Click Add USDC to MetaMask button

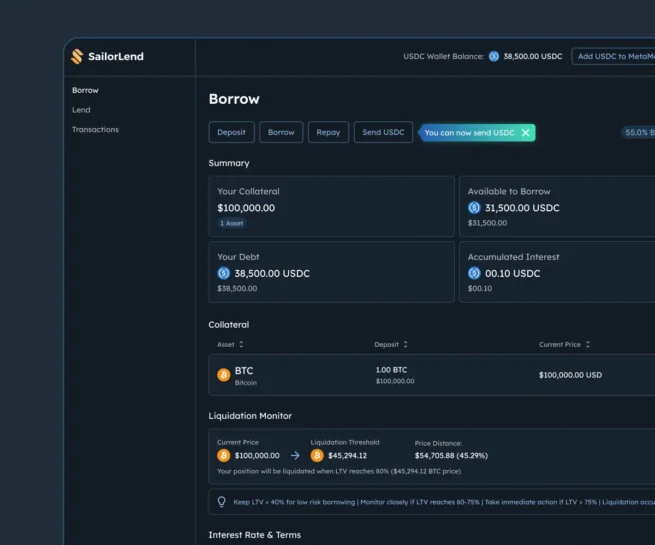613,56
